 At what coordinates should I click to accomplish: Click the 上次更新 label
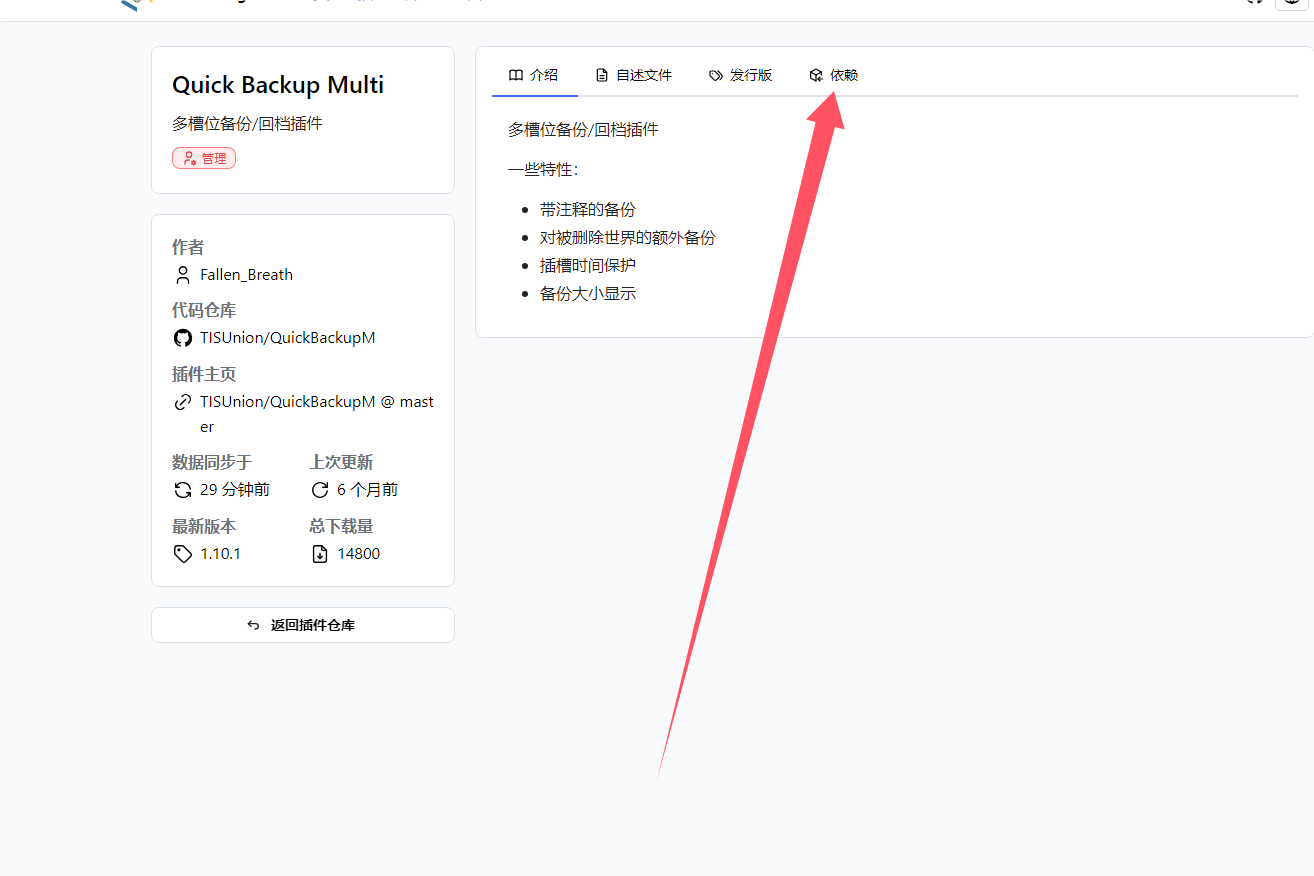[341, 463]
